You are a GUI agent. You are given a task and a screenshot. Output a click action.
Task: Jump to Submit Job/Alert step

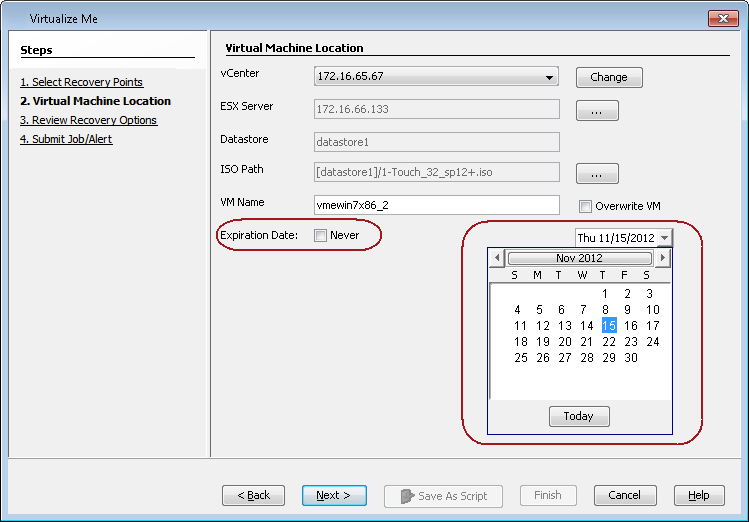pos(66,139)
